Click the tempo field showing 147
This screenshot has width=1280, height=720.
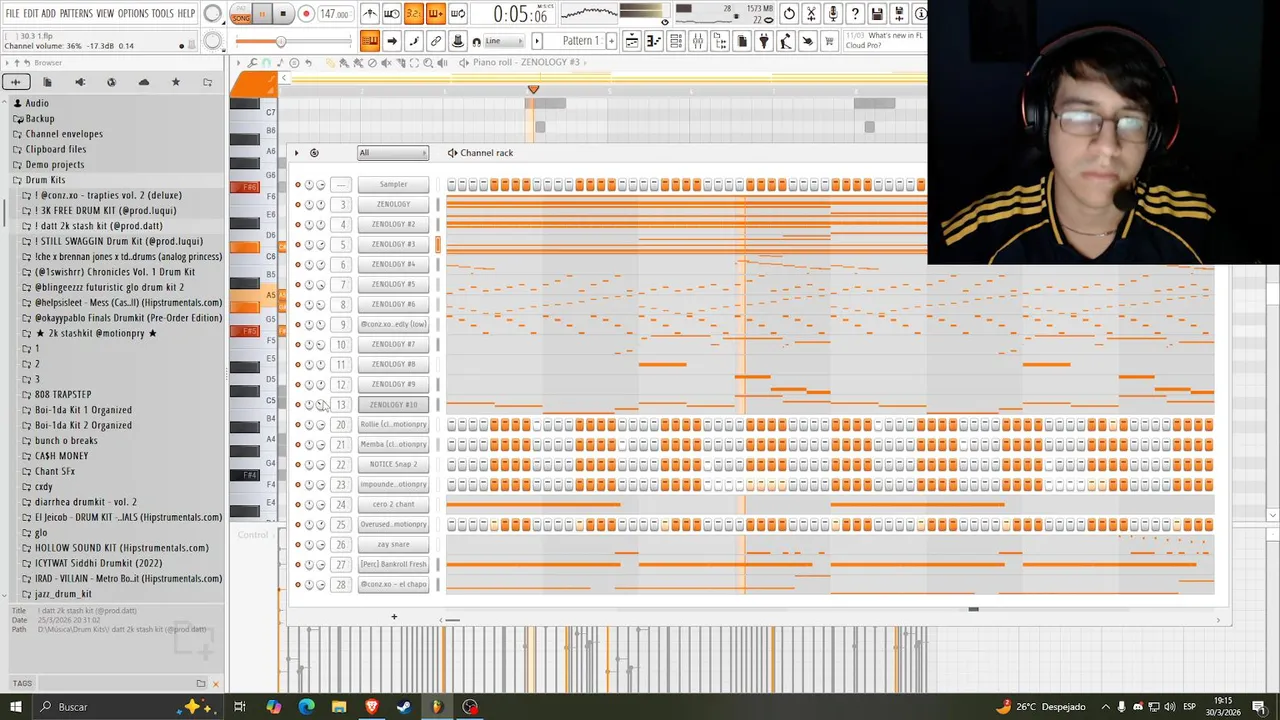point(334,14)
